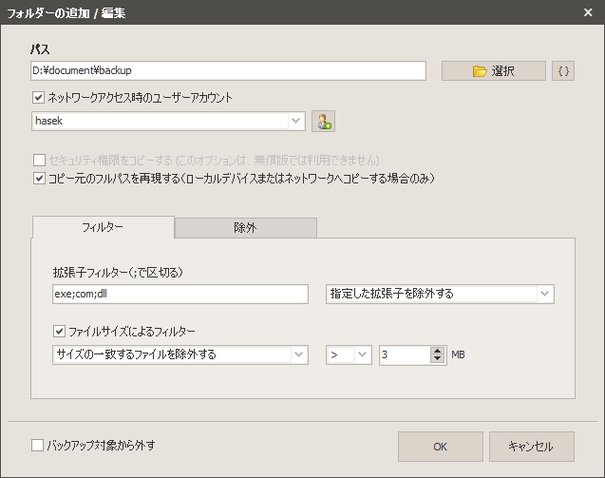Open サイズの一致するファイルを除外する dropdown
The height and width of the screenshot is (478, 605).
tap(298, 354)
